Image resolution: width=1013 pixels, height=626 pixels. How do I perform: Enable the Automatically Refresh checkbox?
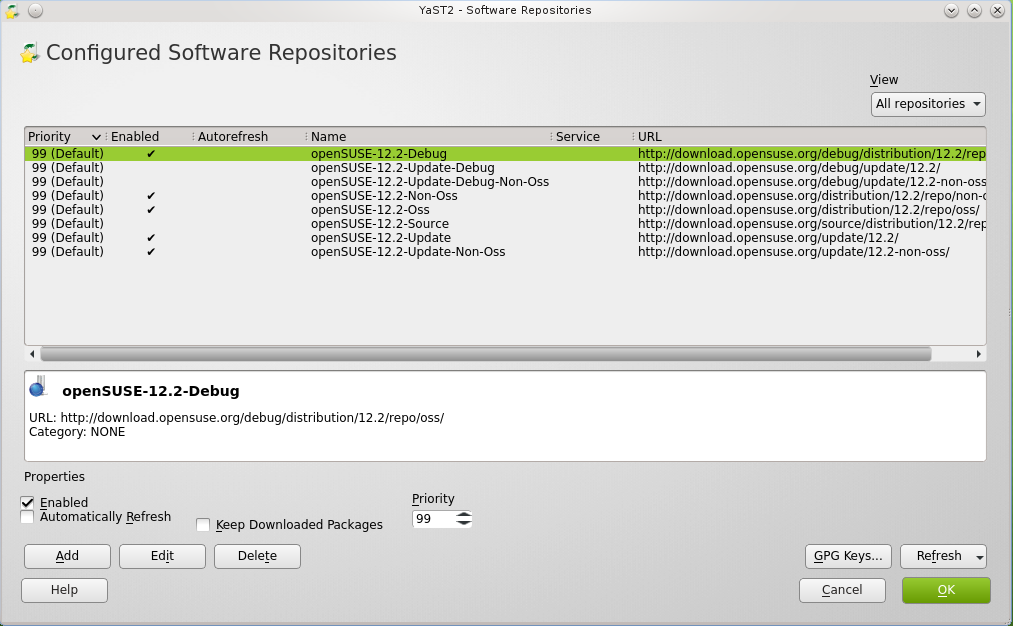(x=27, y=517)
